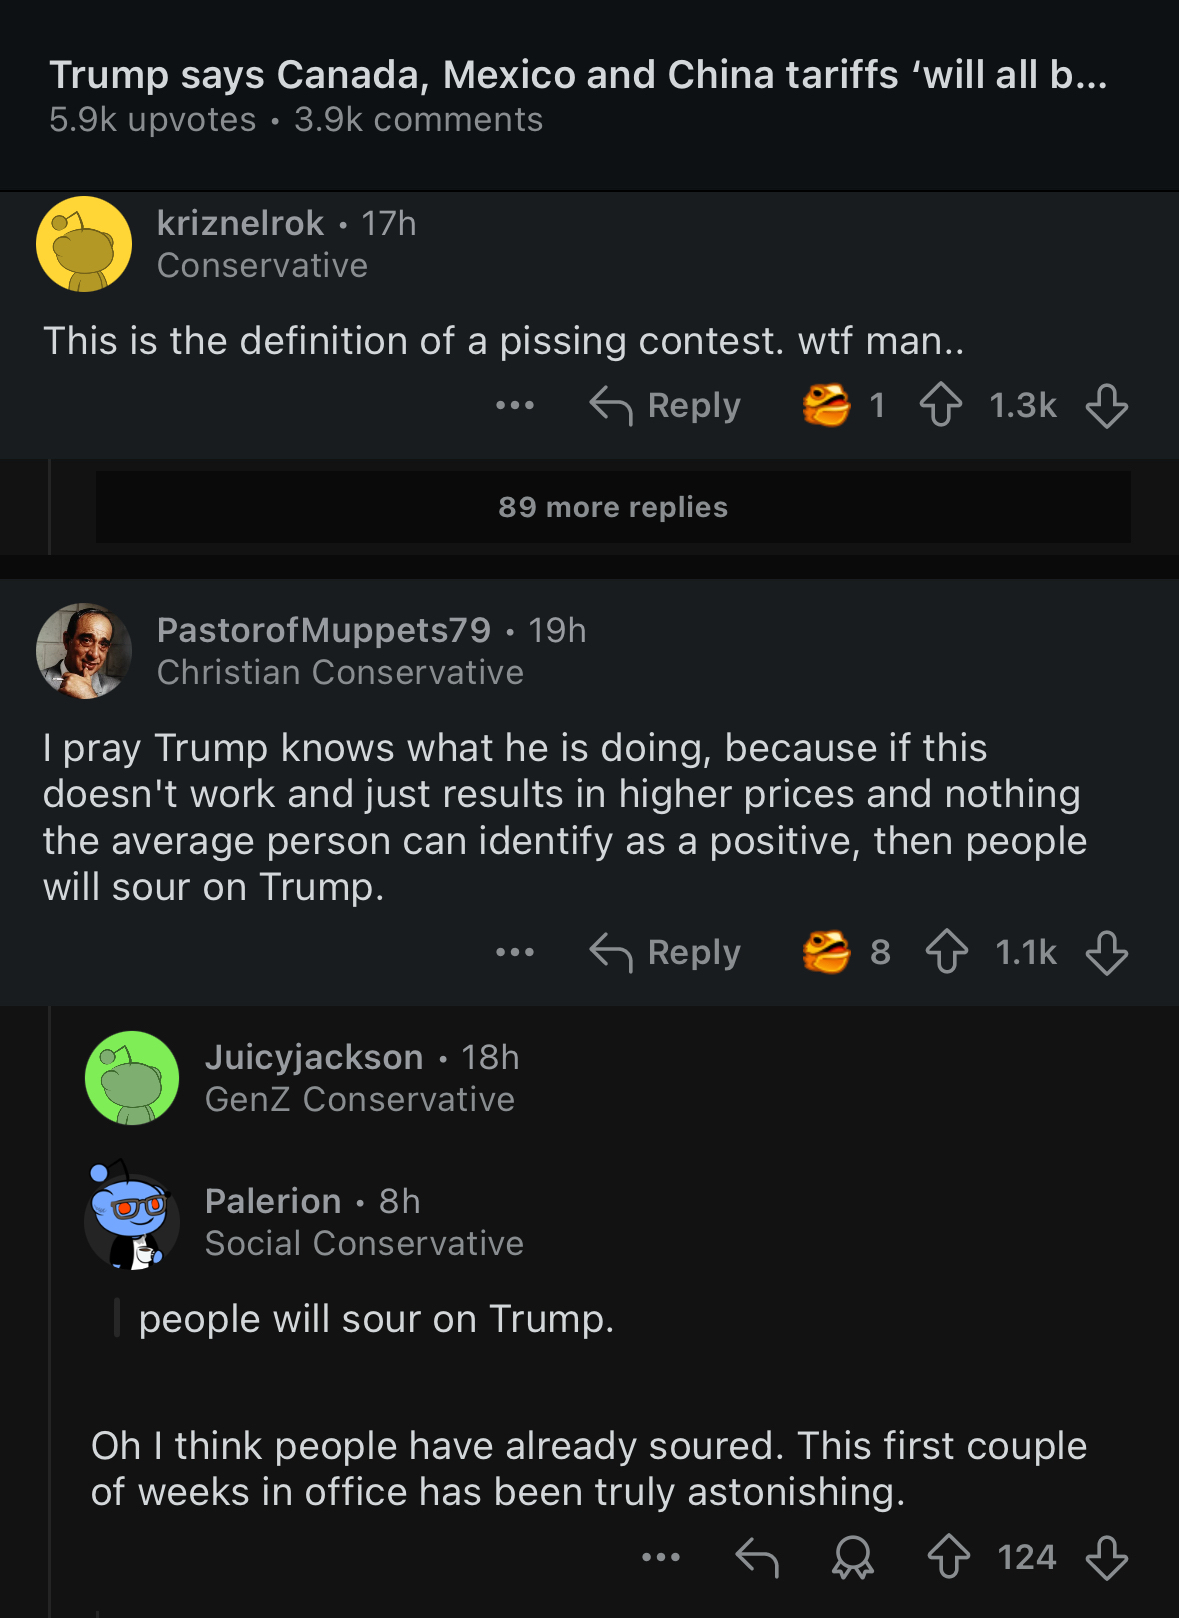View PastorofMuppets79's profile avatar

click(x=84, y=651)
